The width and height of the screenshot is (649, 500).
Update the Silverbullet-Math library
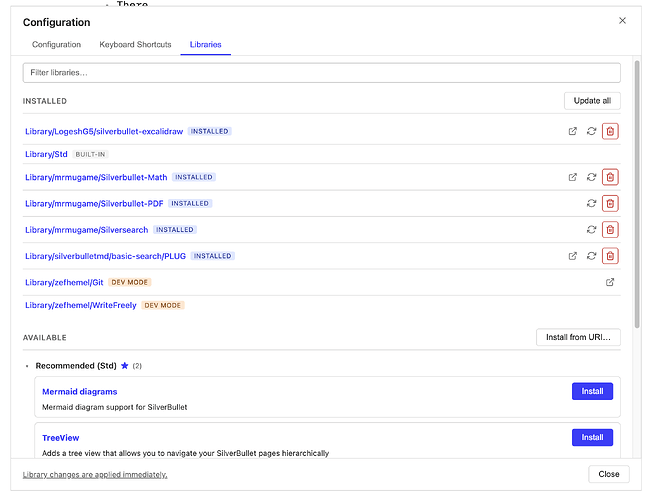pos(591,177)
